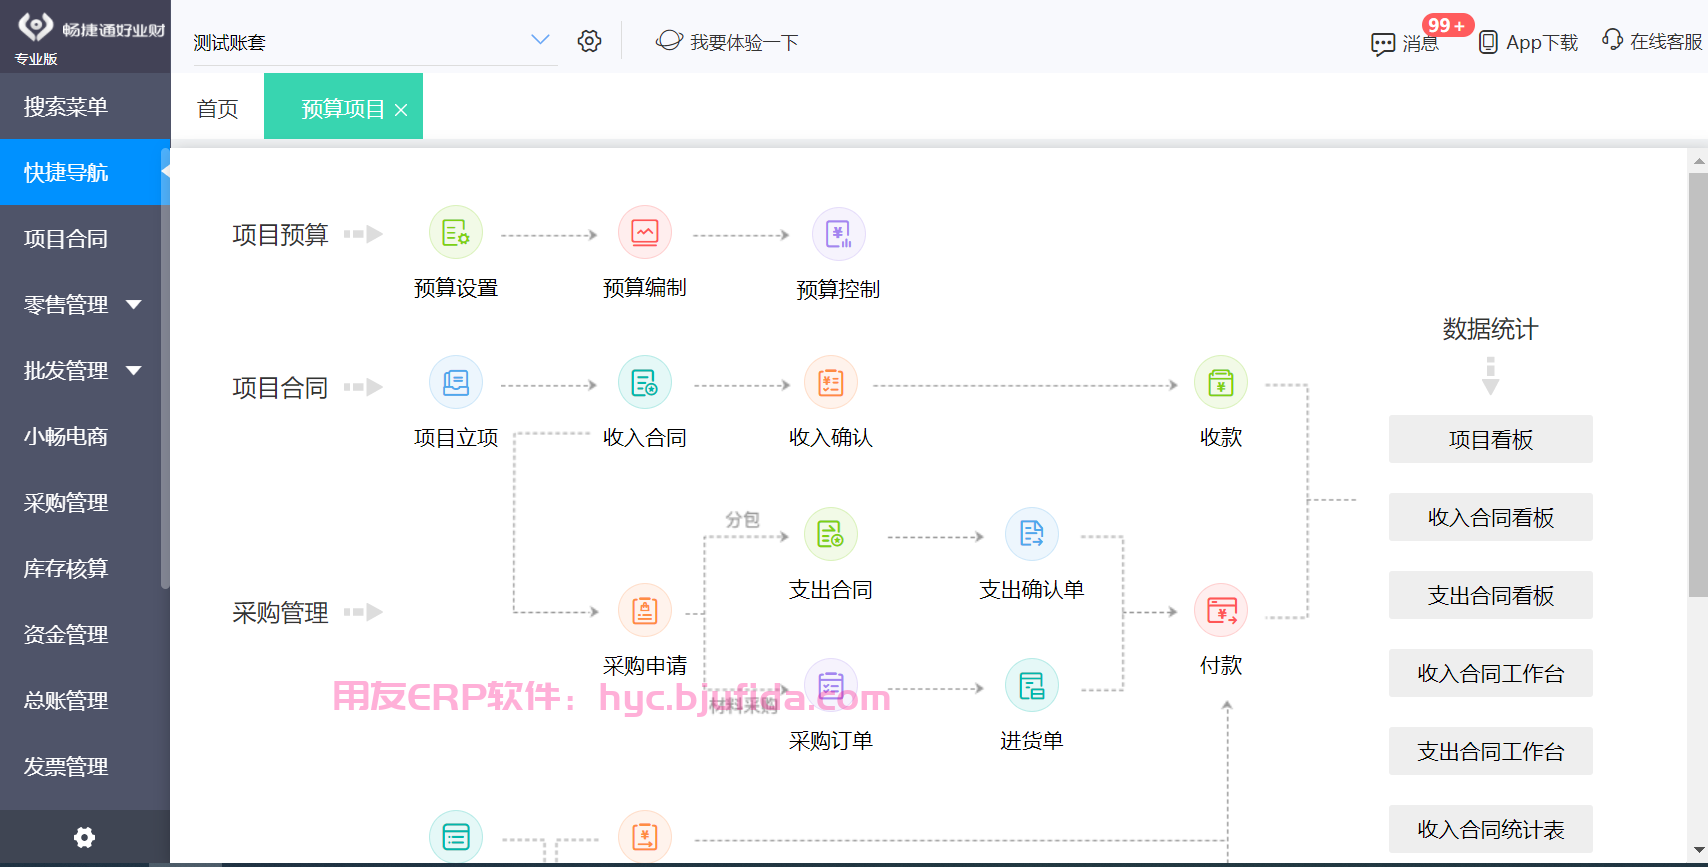
Task: Open the 采购订单 icon
Action: pos(831,685)
